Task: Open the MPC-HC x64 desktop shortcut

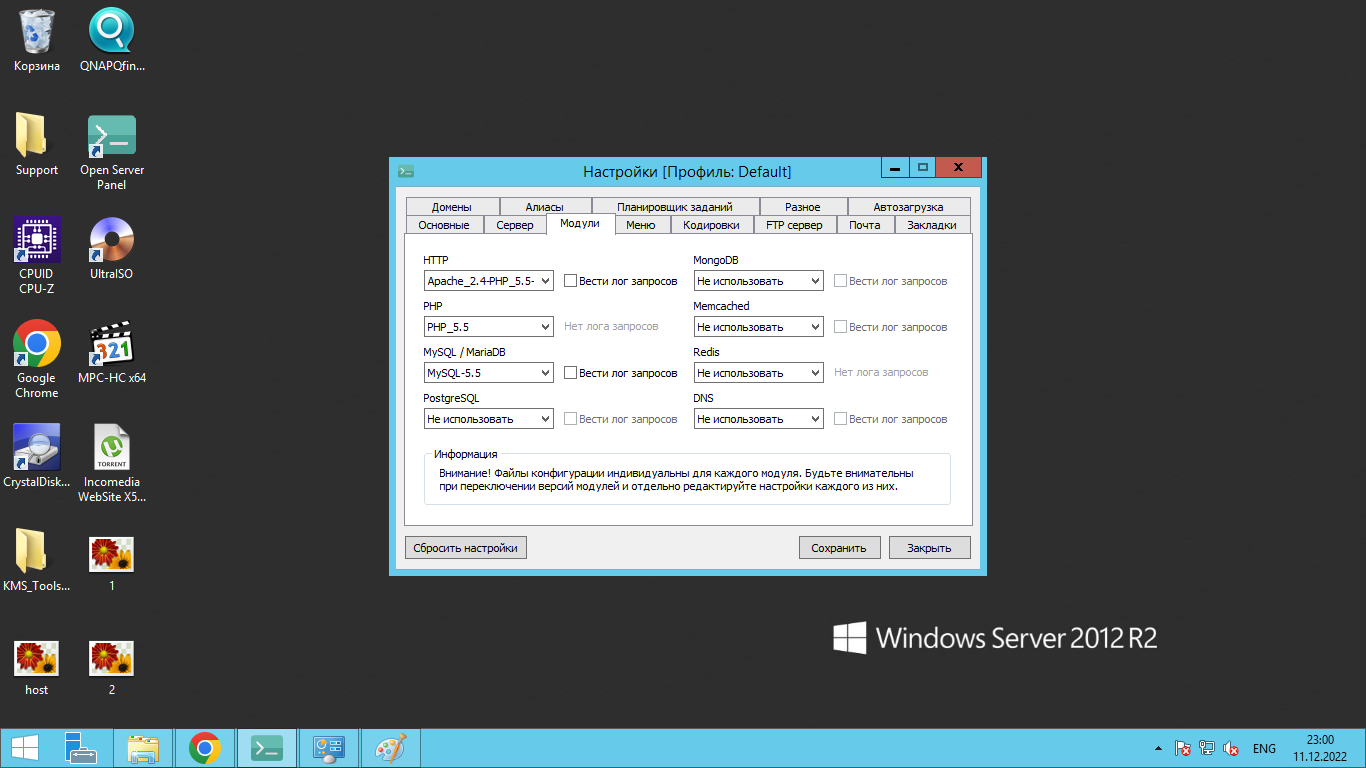Action: tap(111, 345)
